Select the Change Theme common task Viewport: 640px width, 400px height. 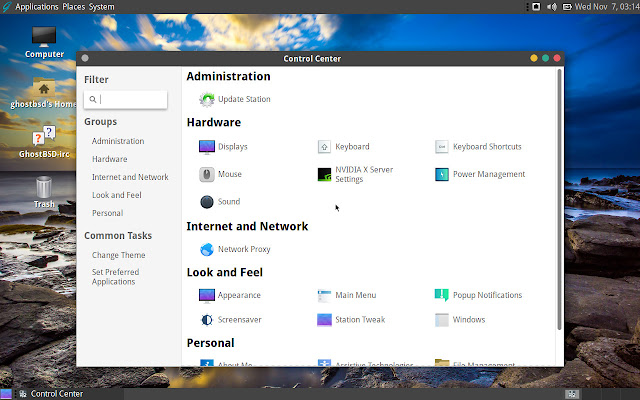(118, 255)
